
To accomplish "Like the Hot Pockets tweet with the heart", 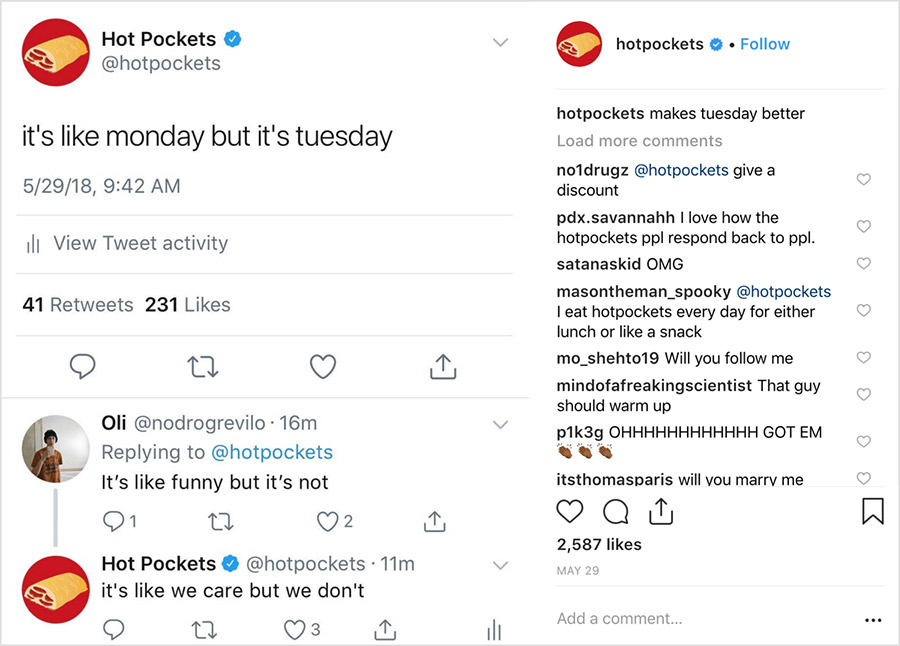I will point(323,366).
